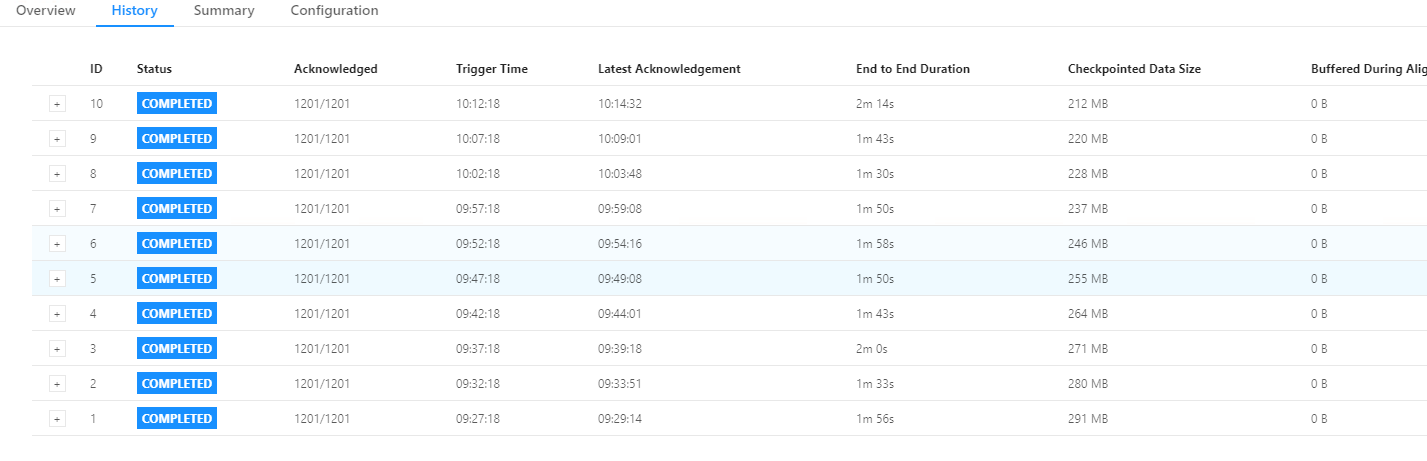Expand checkpoint 5 row
The width and height of the screenshot is (1427, 461).
click(57, 279)
